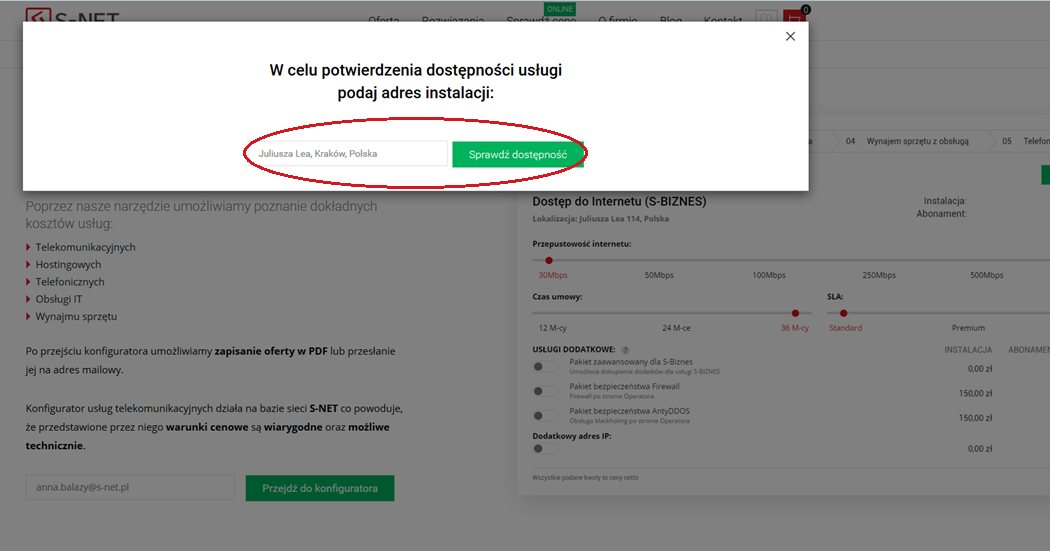Open the Oferta menu item
Image resolution: width=1050 pixels, height=551 pixels.
pos(384,19)
